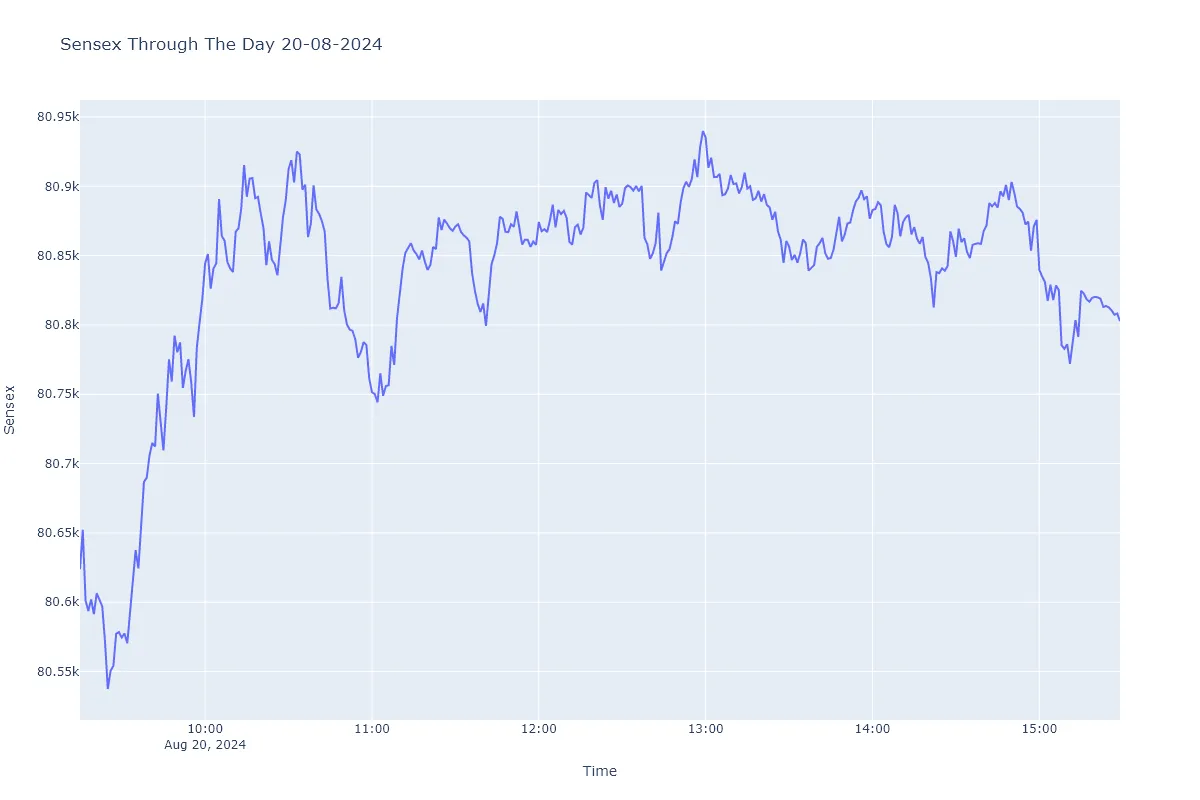The image size is (1200, 800).
Task: Click the 80.95k y-axis tick label
Action: 57,117
